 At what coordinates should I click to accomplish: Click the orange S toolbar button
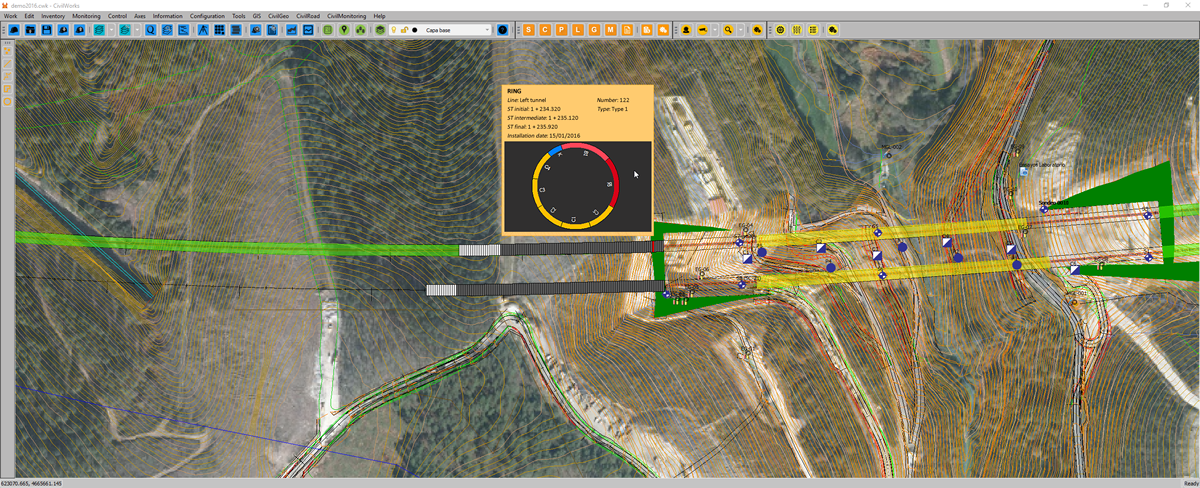pos(529,30)
